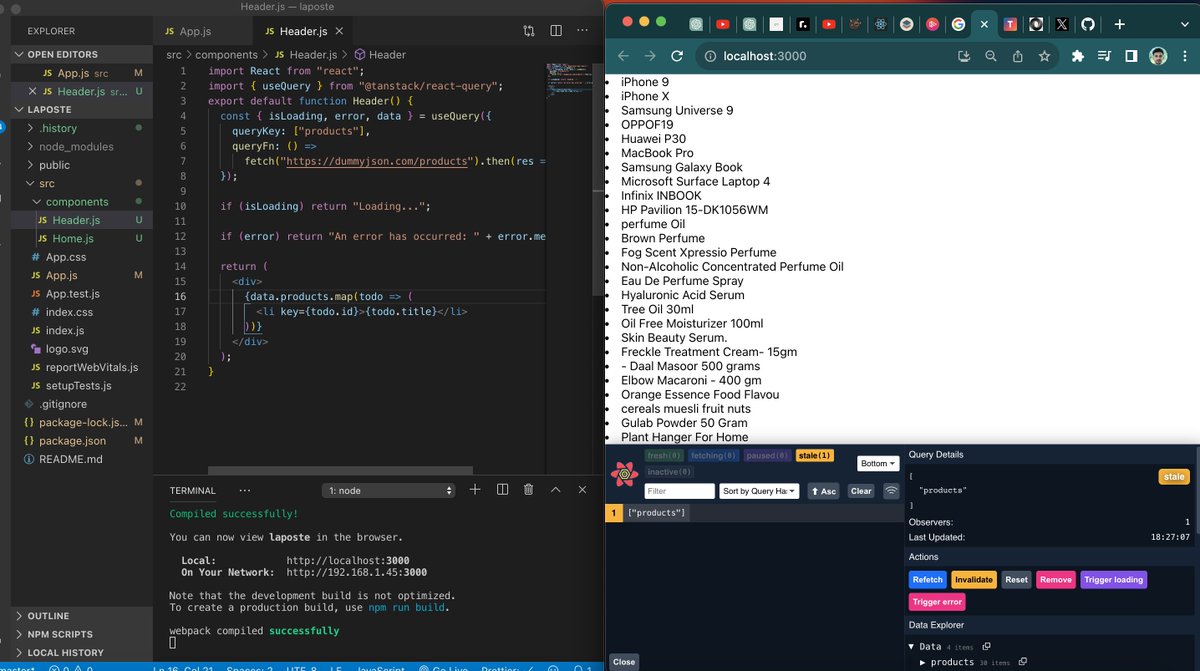Image resolution: width=1200 pixels, height=671 pixels.
Task: Switch to the Header.js editor tab
Action: (x=303, y=32)
